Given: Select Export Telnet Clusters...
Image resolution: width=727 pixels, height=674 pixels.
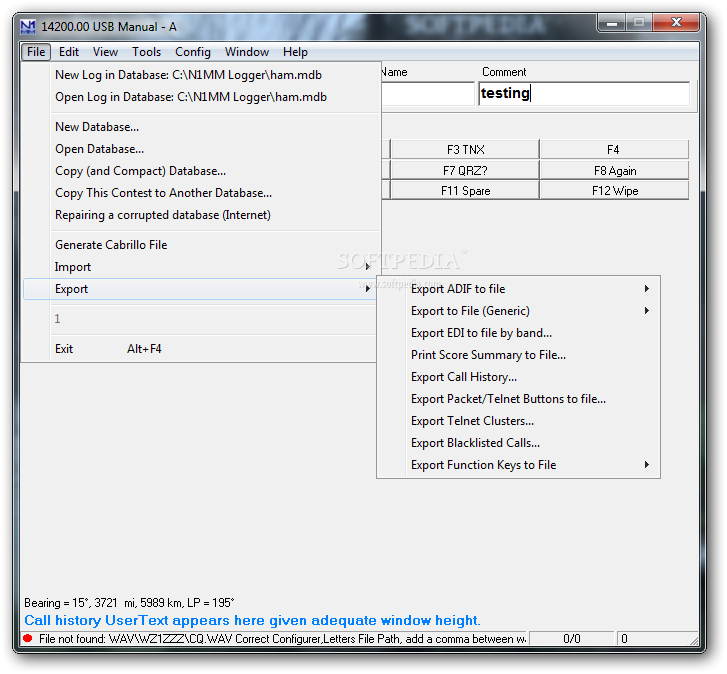Looking at the screenshot, I should point(518,421).
